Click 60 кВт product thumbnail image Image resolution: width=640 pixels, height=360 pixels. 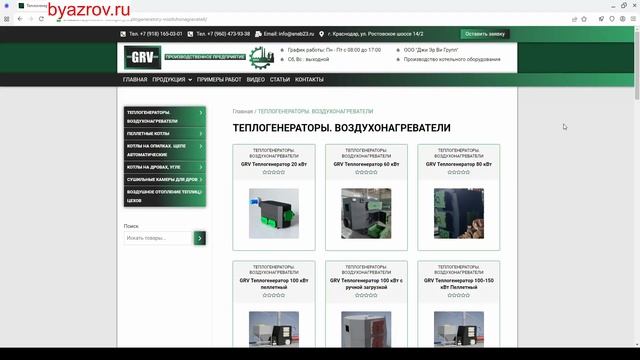click(366, 213)
